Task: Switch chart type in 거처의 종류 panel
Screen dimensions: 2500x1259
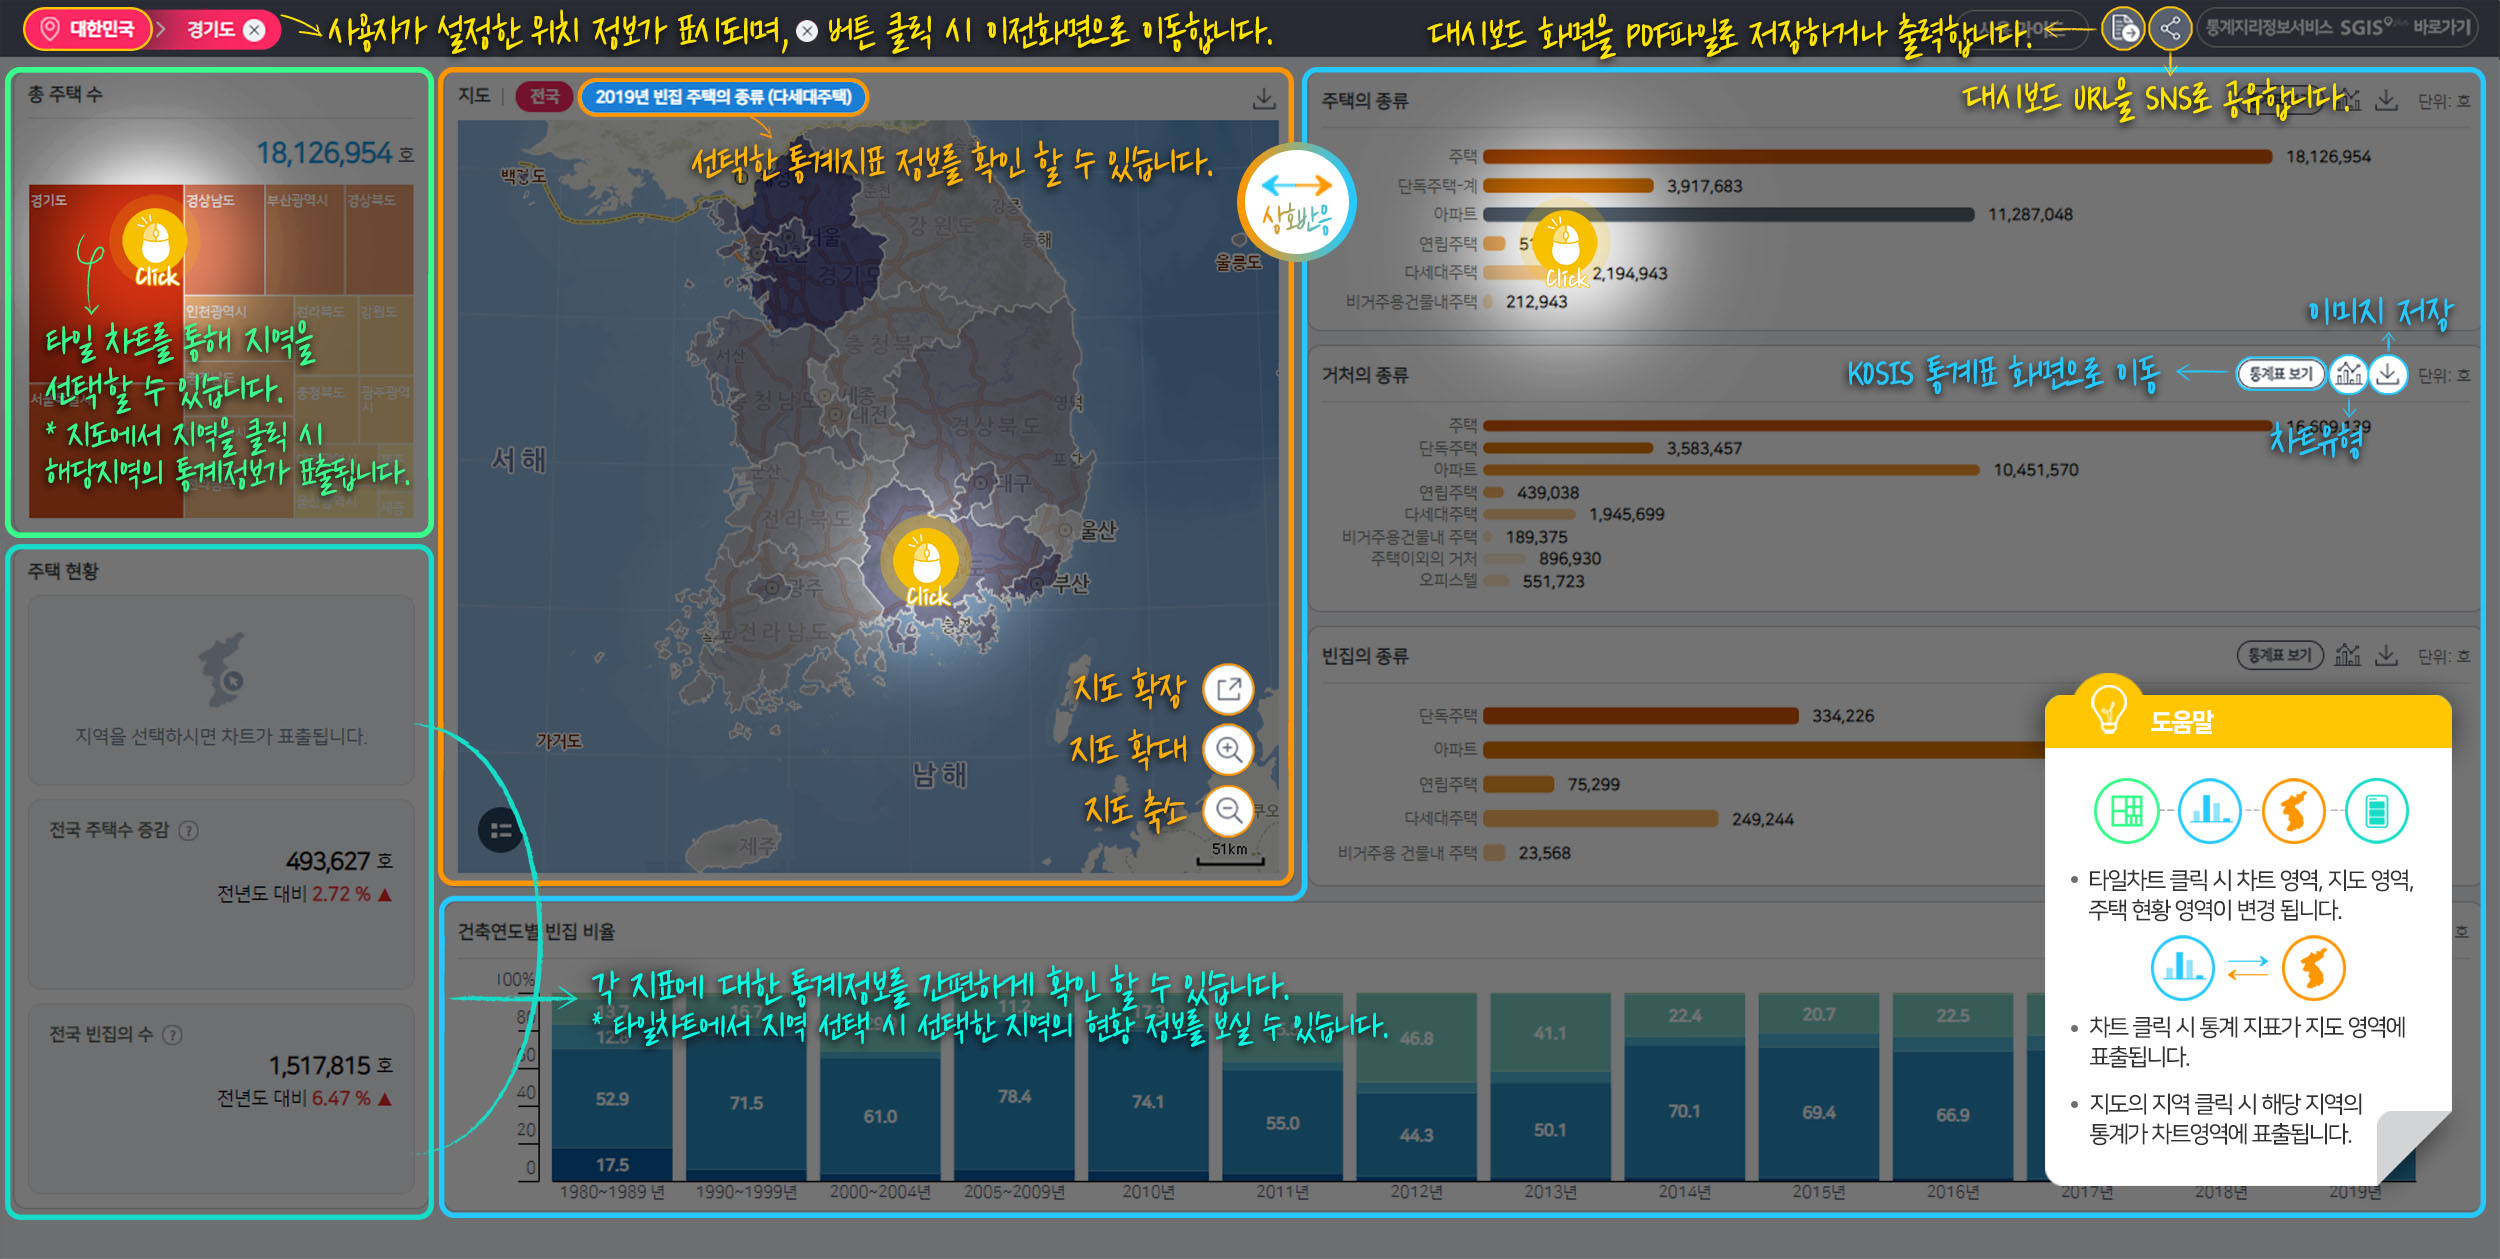Action: click(x=2348, y=374)
